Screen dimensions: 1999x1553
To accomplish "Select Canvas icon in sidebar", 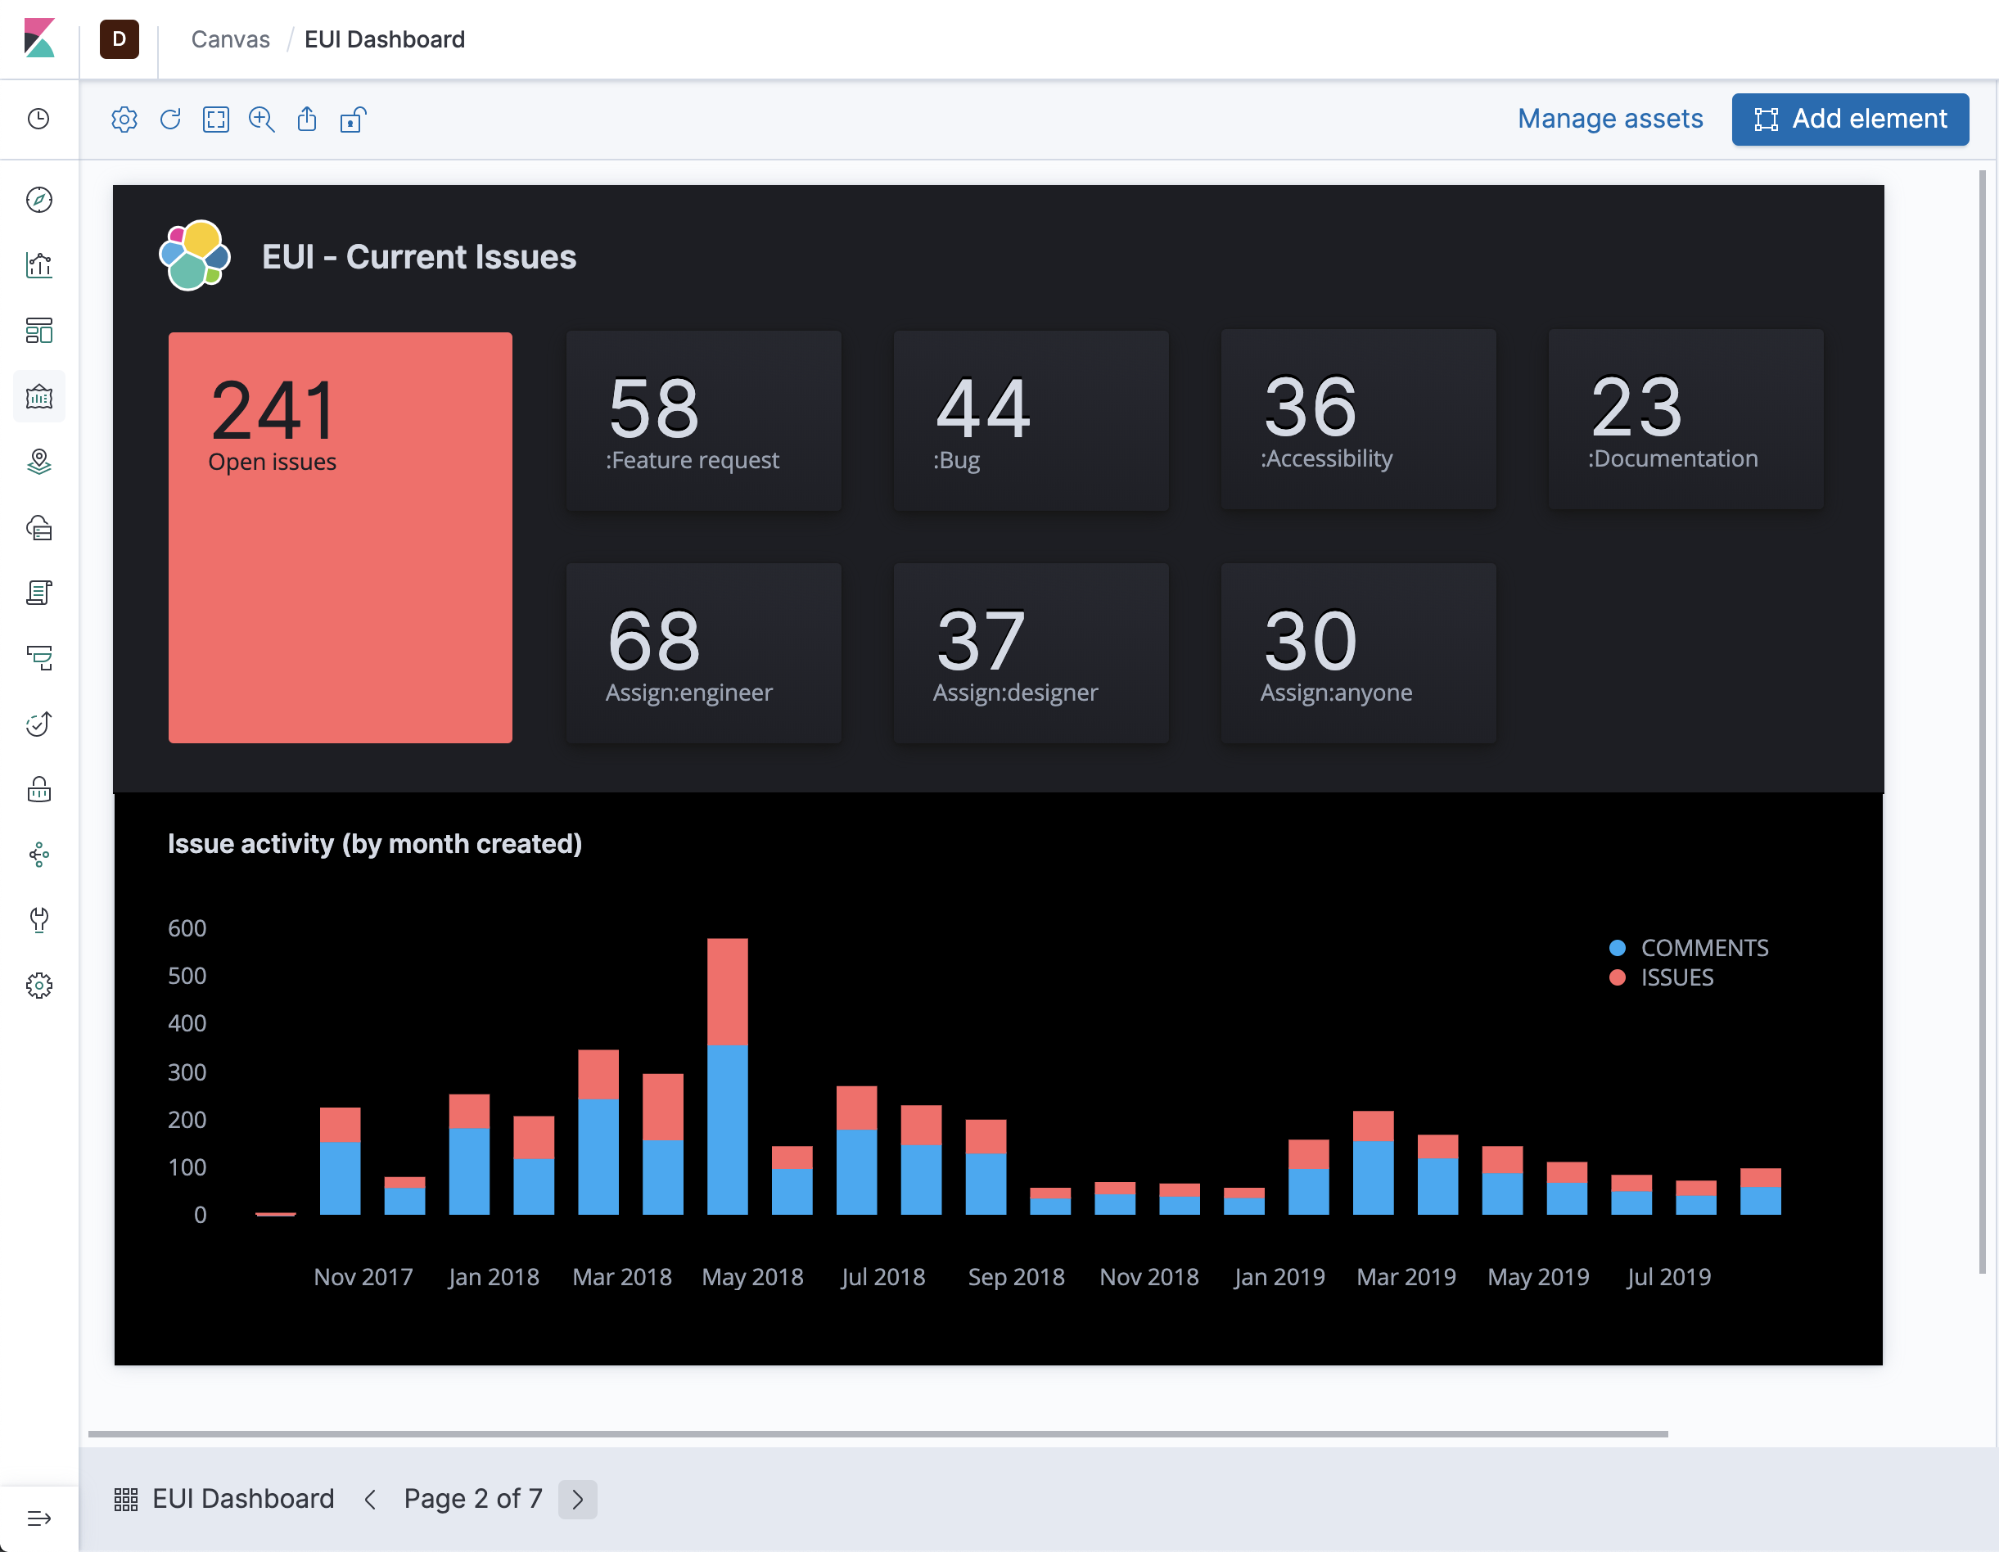I will (39, 397).
